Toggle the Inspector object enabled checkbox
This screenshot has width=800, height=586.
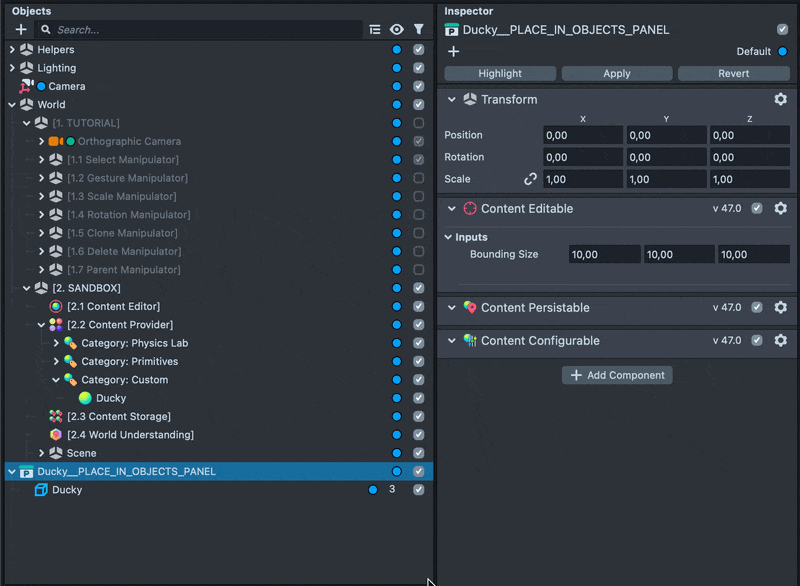tap(782, 30)
